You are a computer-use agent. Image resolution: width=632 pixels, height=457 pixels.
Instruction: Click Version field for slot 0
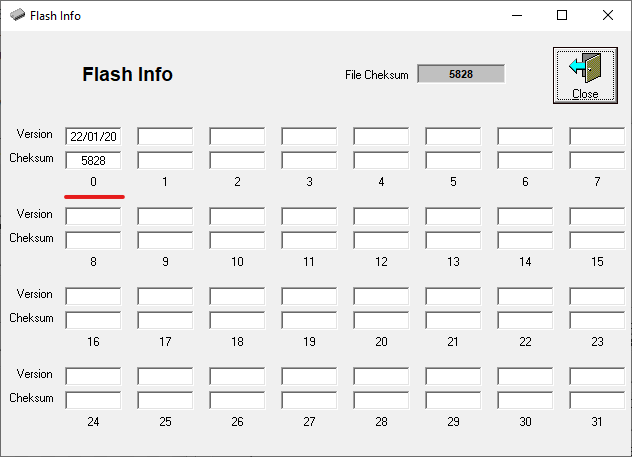93,136
